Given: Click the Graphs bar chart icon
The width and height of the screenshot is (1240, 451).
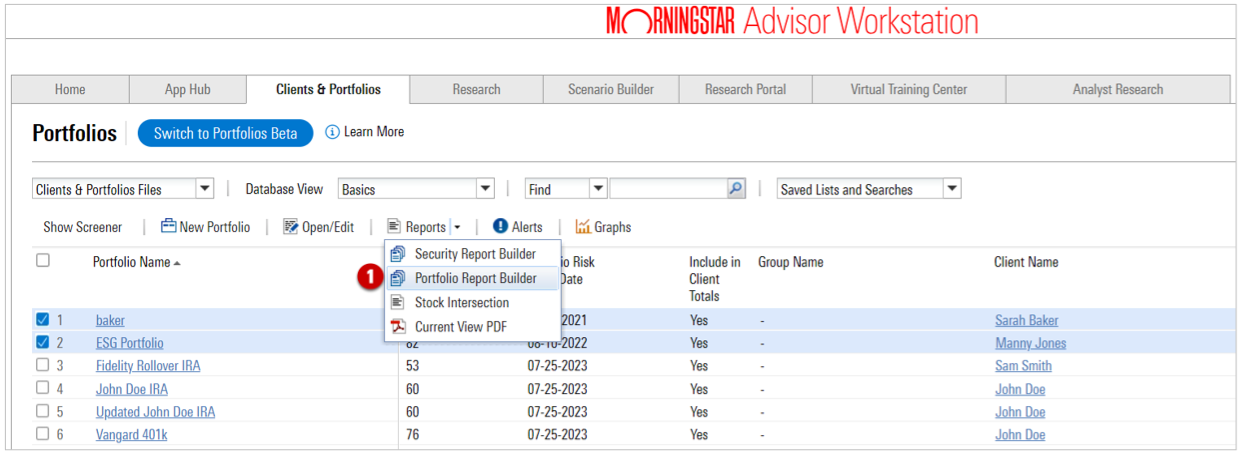Looking at the screenshot, I should pyautogui.click(x=583, y=227).
